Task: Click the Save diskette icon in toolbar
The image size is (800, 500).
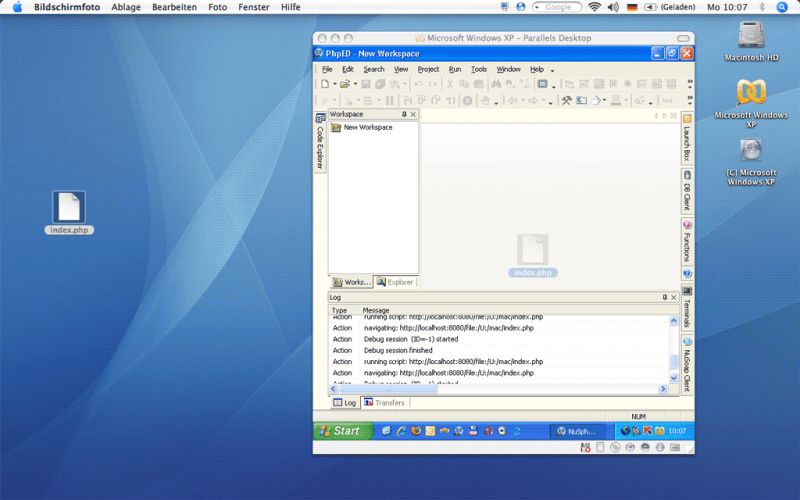Action: (366, 84)
